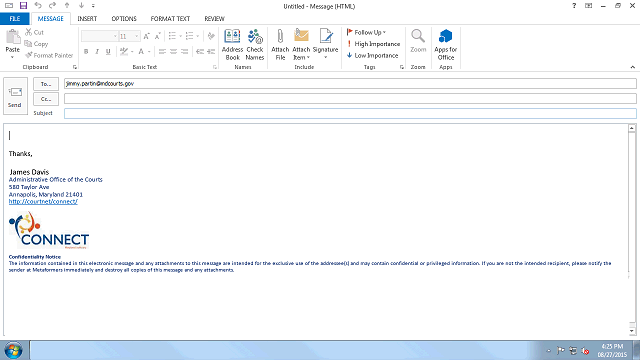Open Apps for Office
640x360 pixels.
pos(445,44)
